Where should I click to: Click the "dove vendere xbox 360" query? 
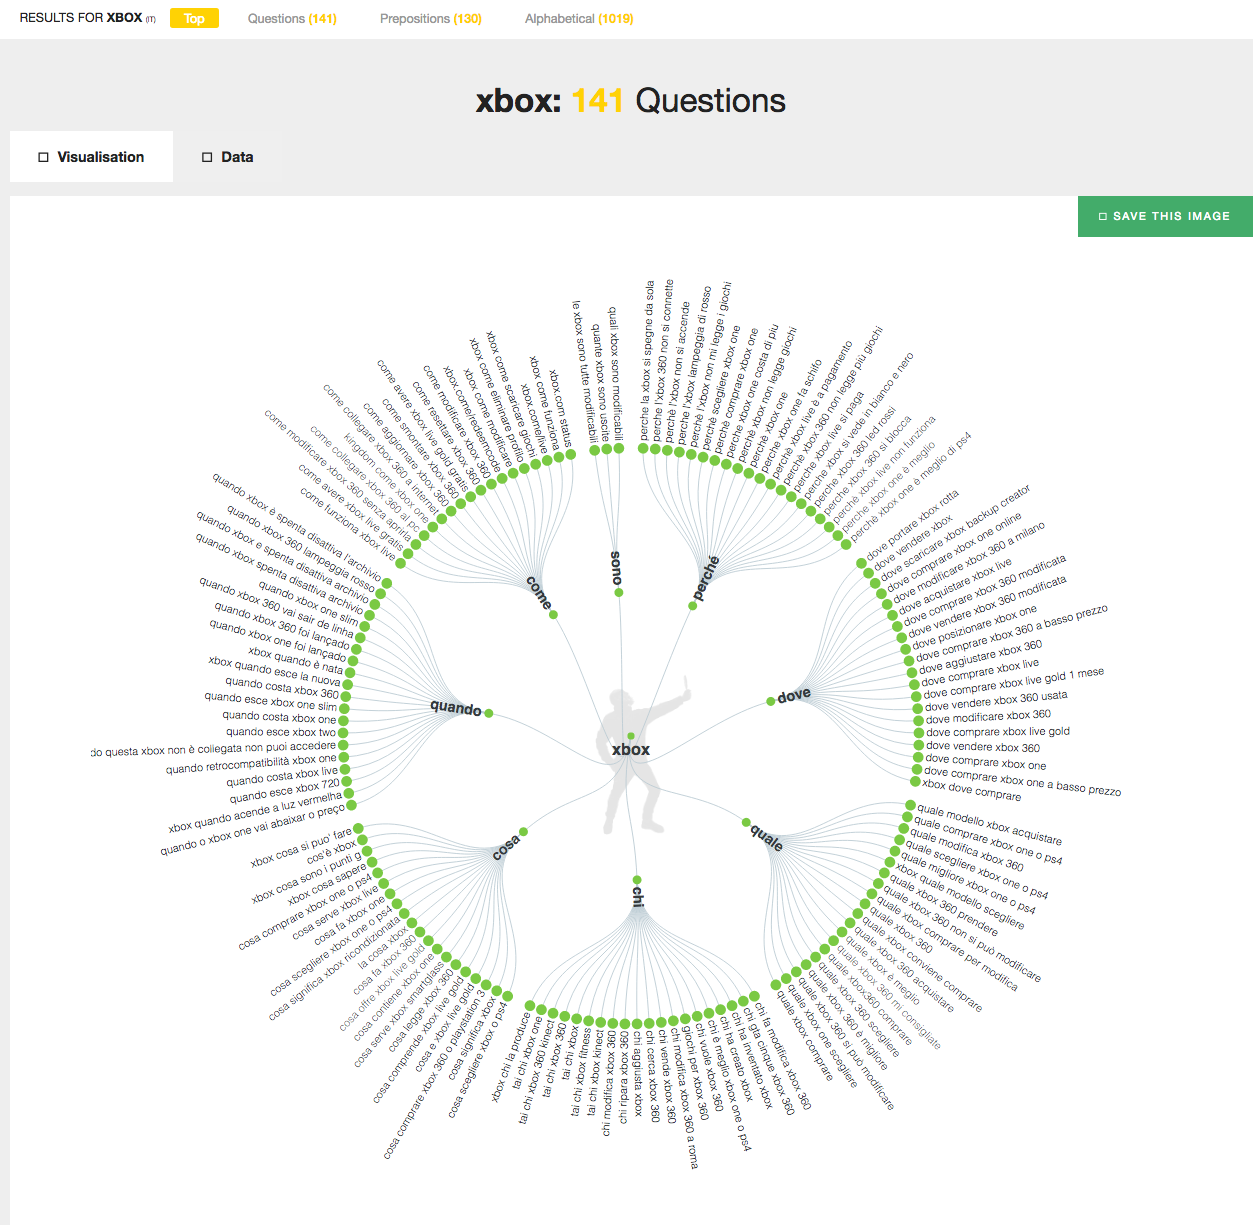pos(982,747)
